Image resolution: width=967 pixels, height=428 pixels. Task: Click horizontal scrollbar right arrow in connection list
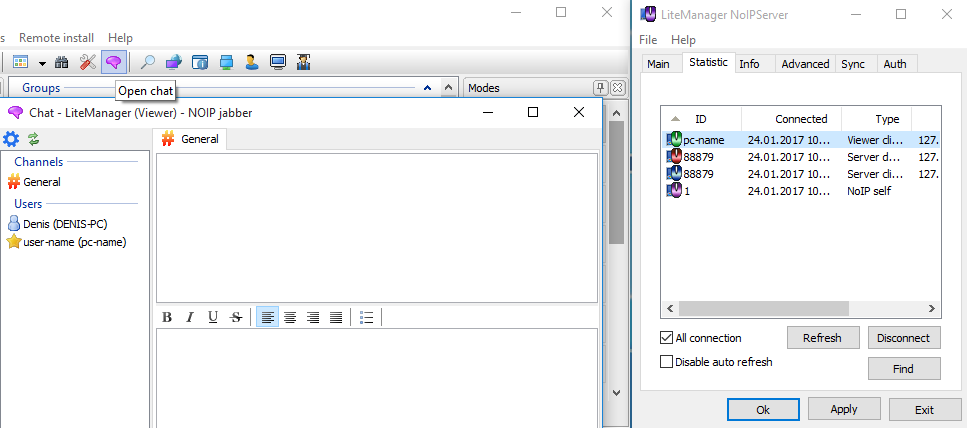point(932,308)
